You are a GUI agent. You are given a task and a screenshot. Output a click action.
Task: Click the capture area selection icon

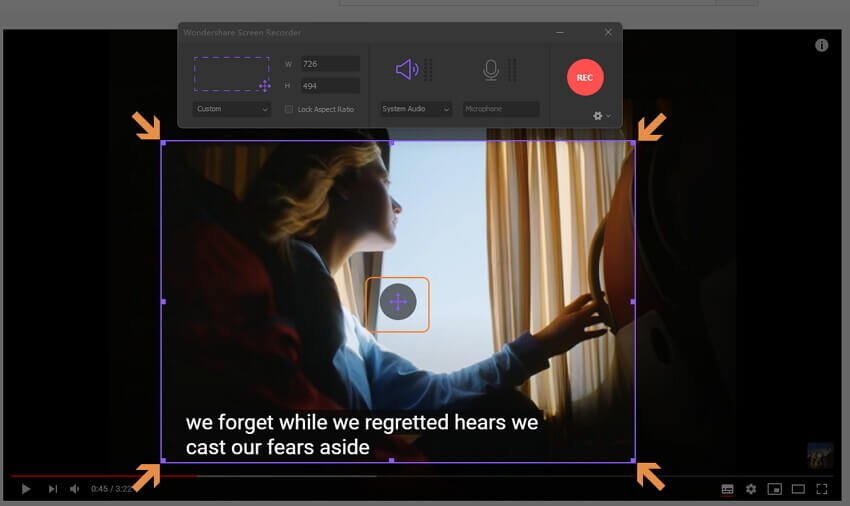click(x=232, y=74)
